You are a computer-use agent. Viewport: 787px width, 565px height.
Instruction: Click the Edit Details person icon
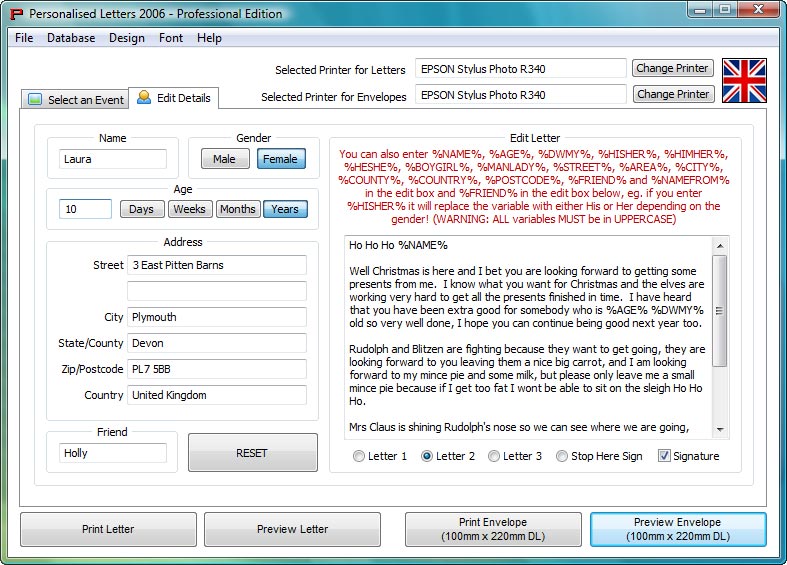pos(144,97)
